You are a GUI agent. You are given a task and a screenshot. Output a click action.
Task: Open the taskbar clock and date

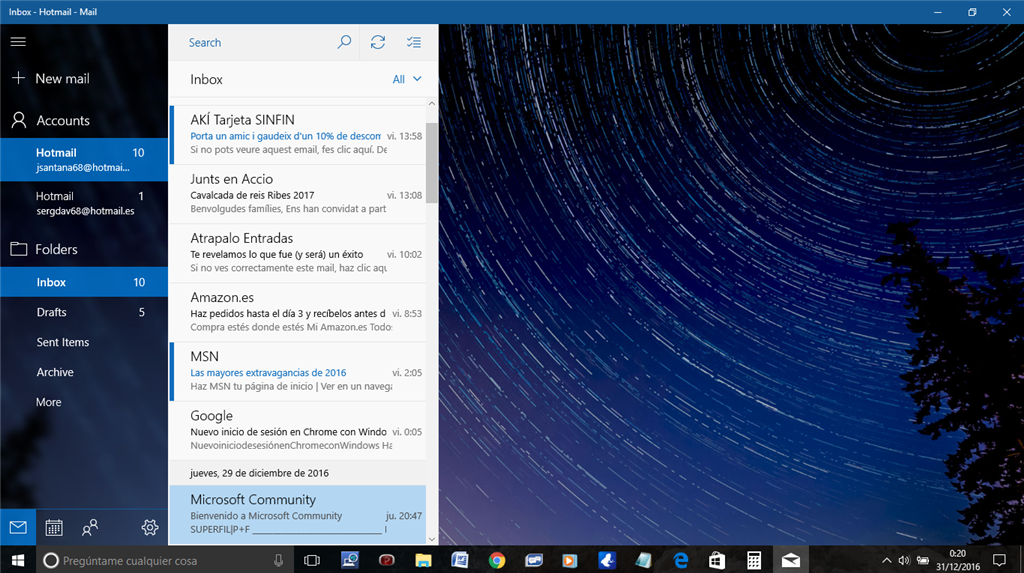957,560
